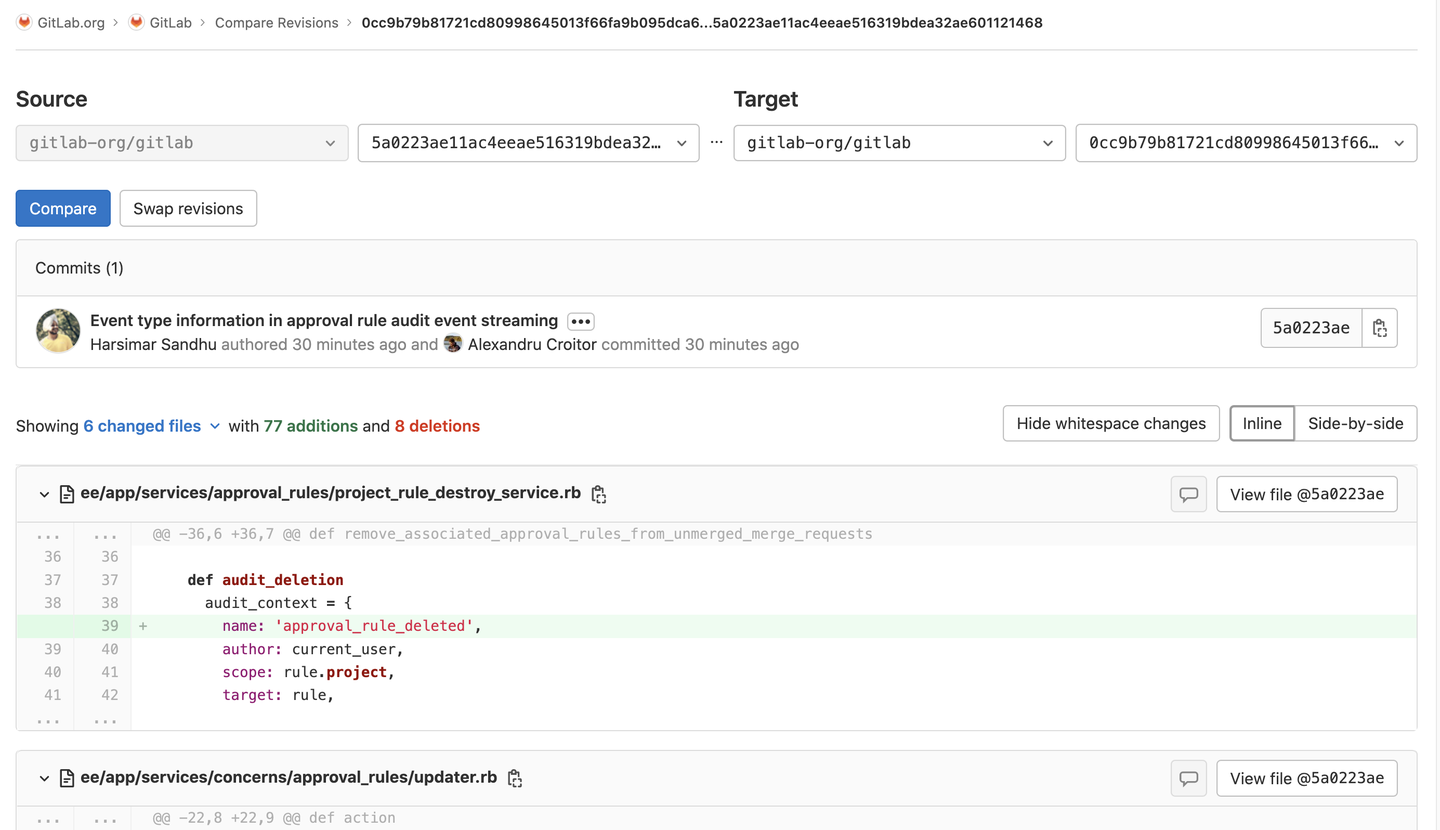Open comment panel on updater.rb diff
This screenshot has width=1440, height=830.
click(1188, 778)
